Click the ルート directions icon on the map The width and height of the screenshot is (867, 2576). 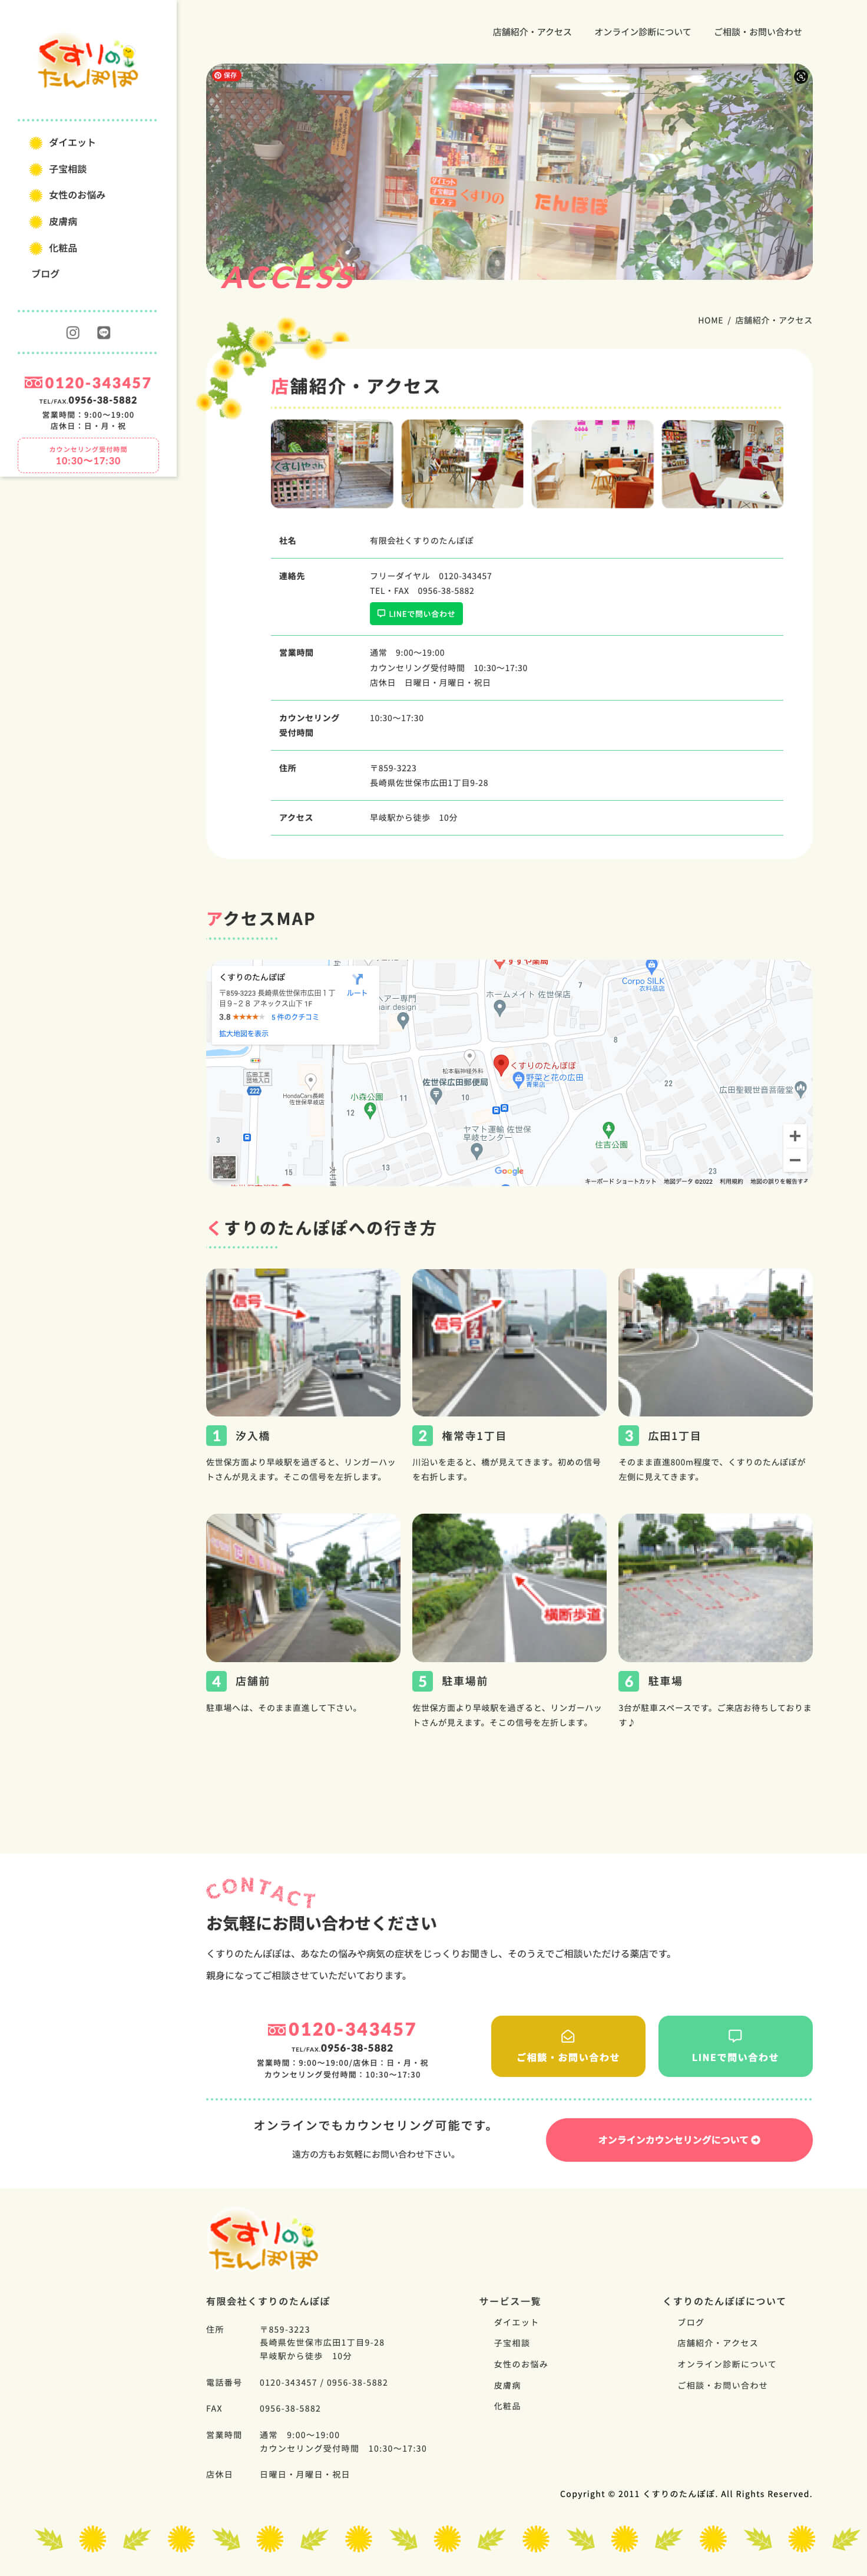coord(357,984)
